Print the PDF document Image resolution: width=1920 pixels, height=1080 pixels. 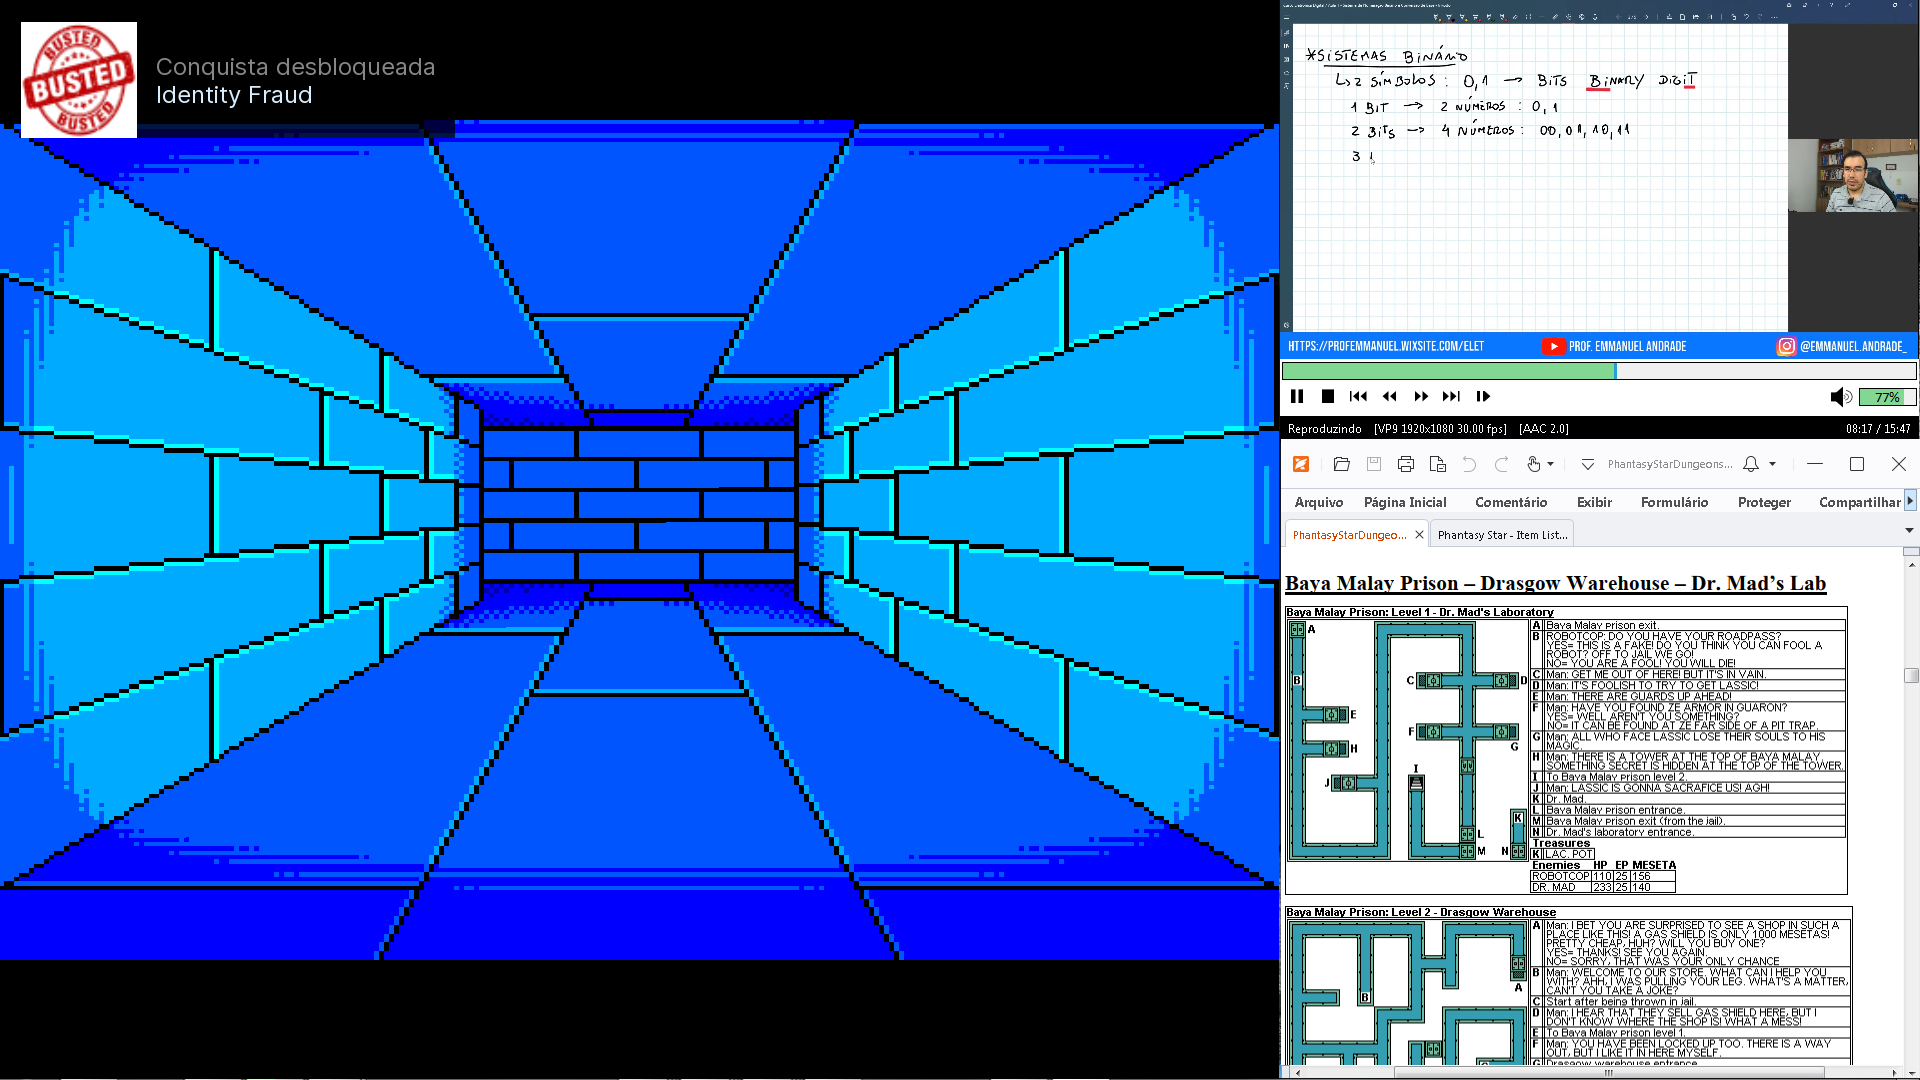1406,464
